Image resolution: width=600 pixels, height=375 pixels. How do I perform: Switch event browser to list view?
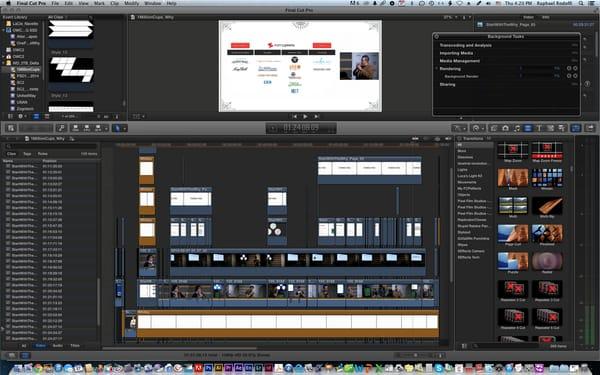(47, 116)
